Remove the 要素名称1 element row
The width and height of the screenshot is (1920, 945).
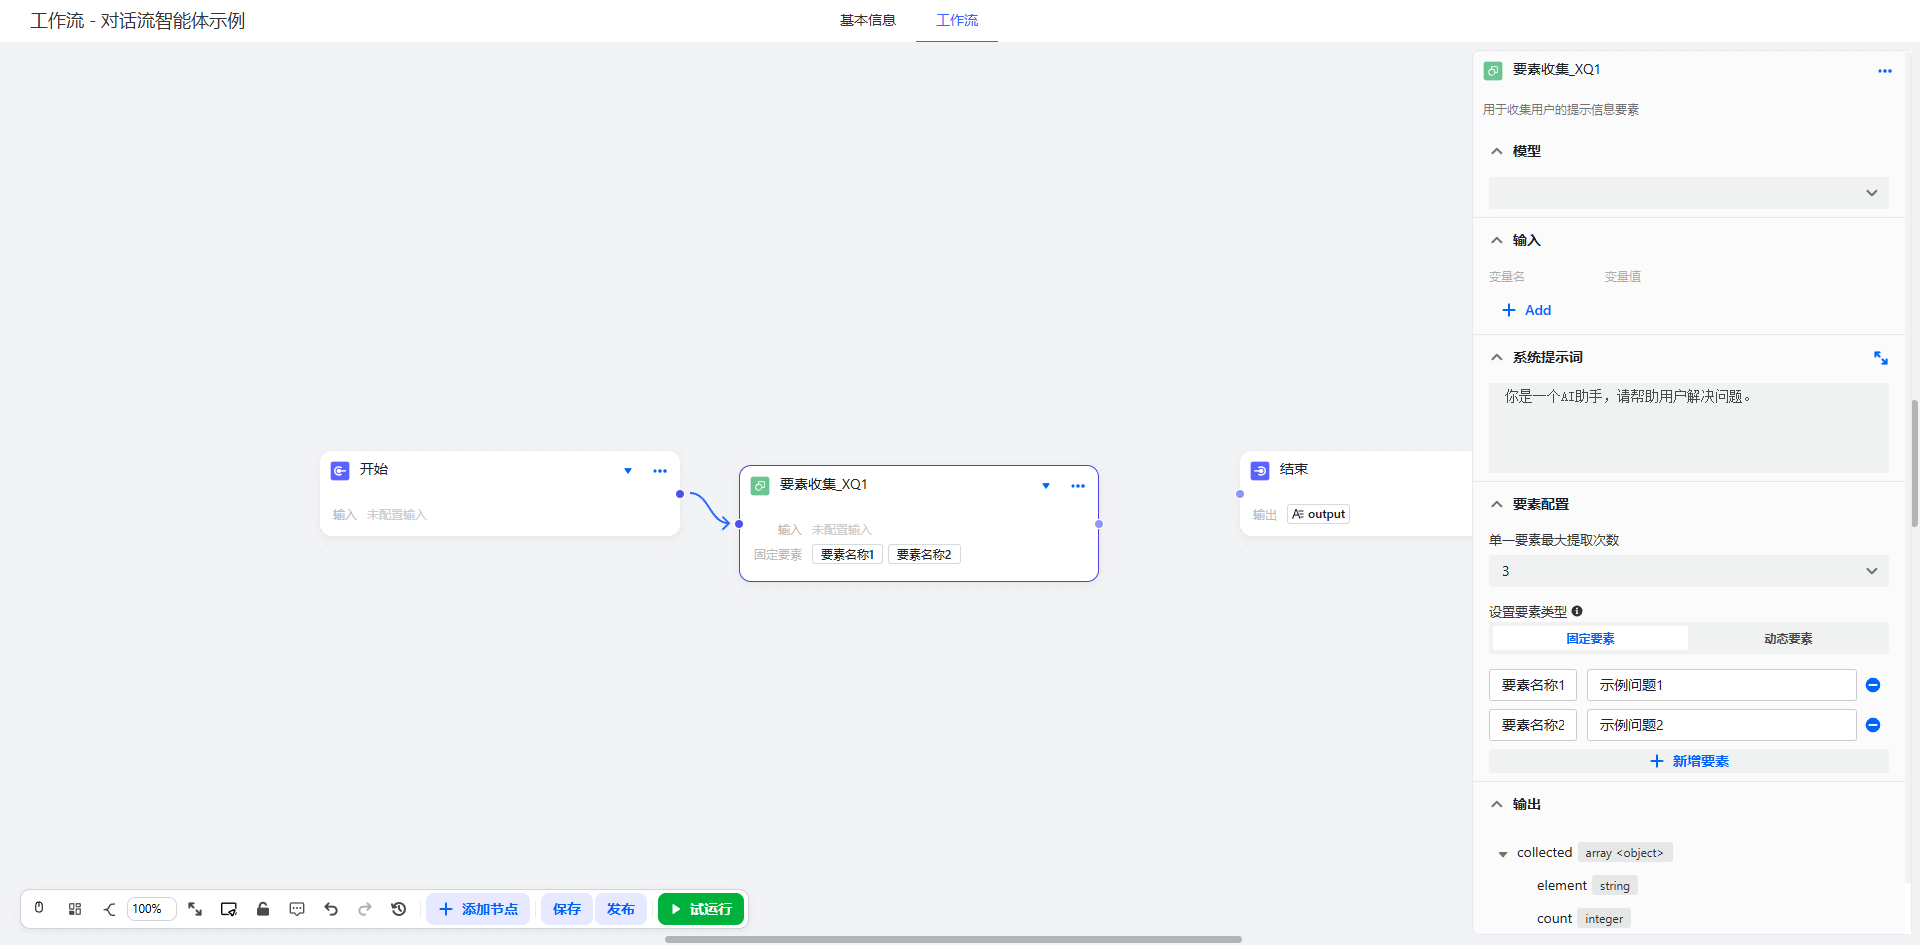[1873, 685]
